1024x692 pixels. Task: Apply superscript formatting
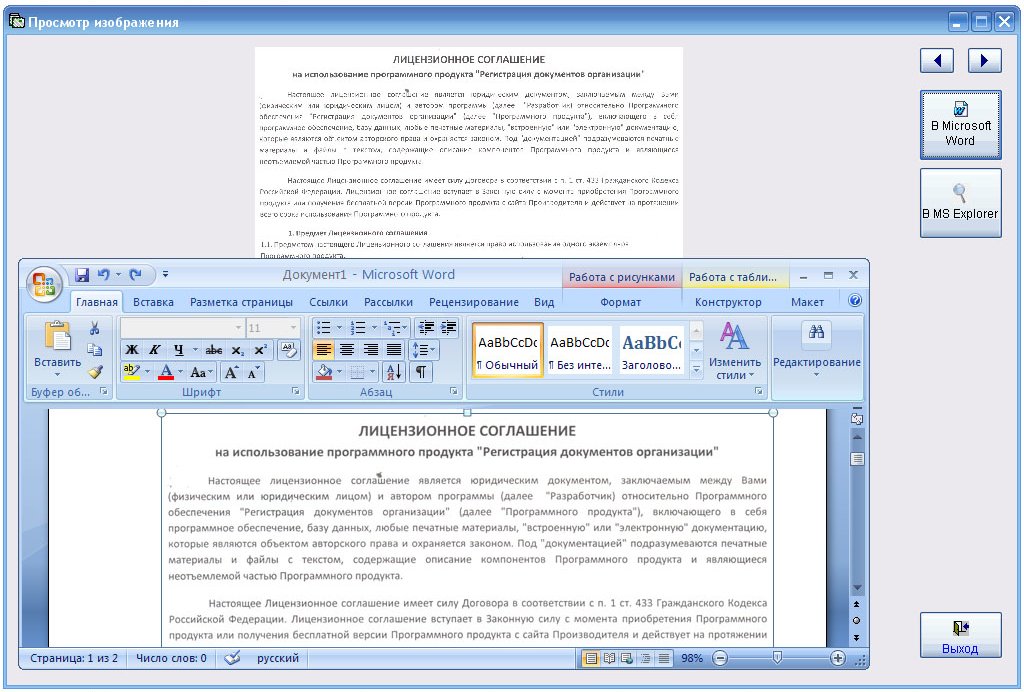point(260,351)
